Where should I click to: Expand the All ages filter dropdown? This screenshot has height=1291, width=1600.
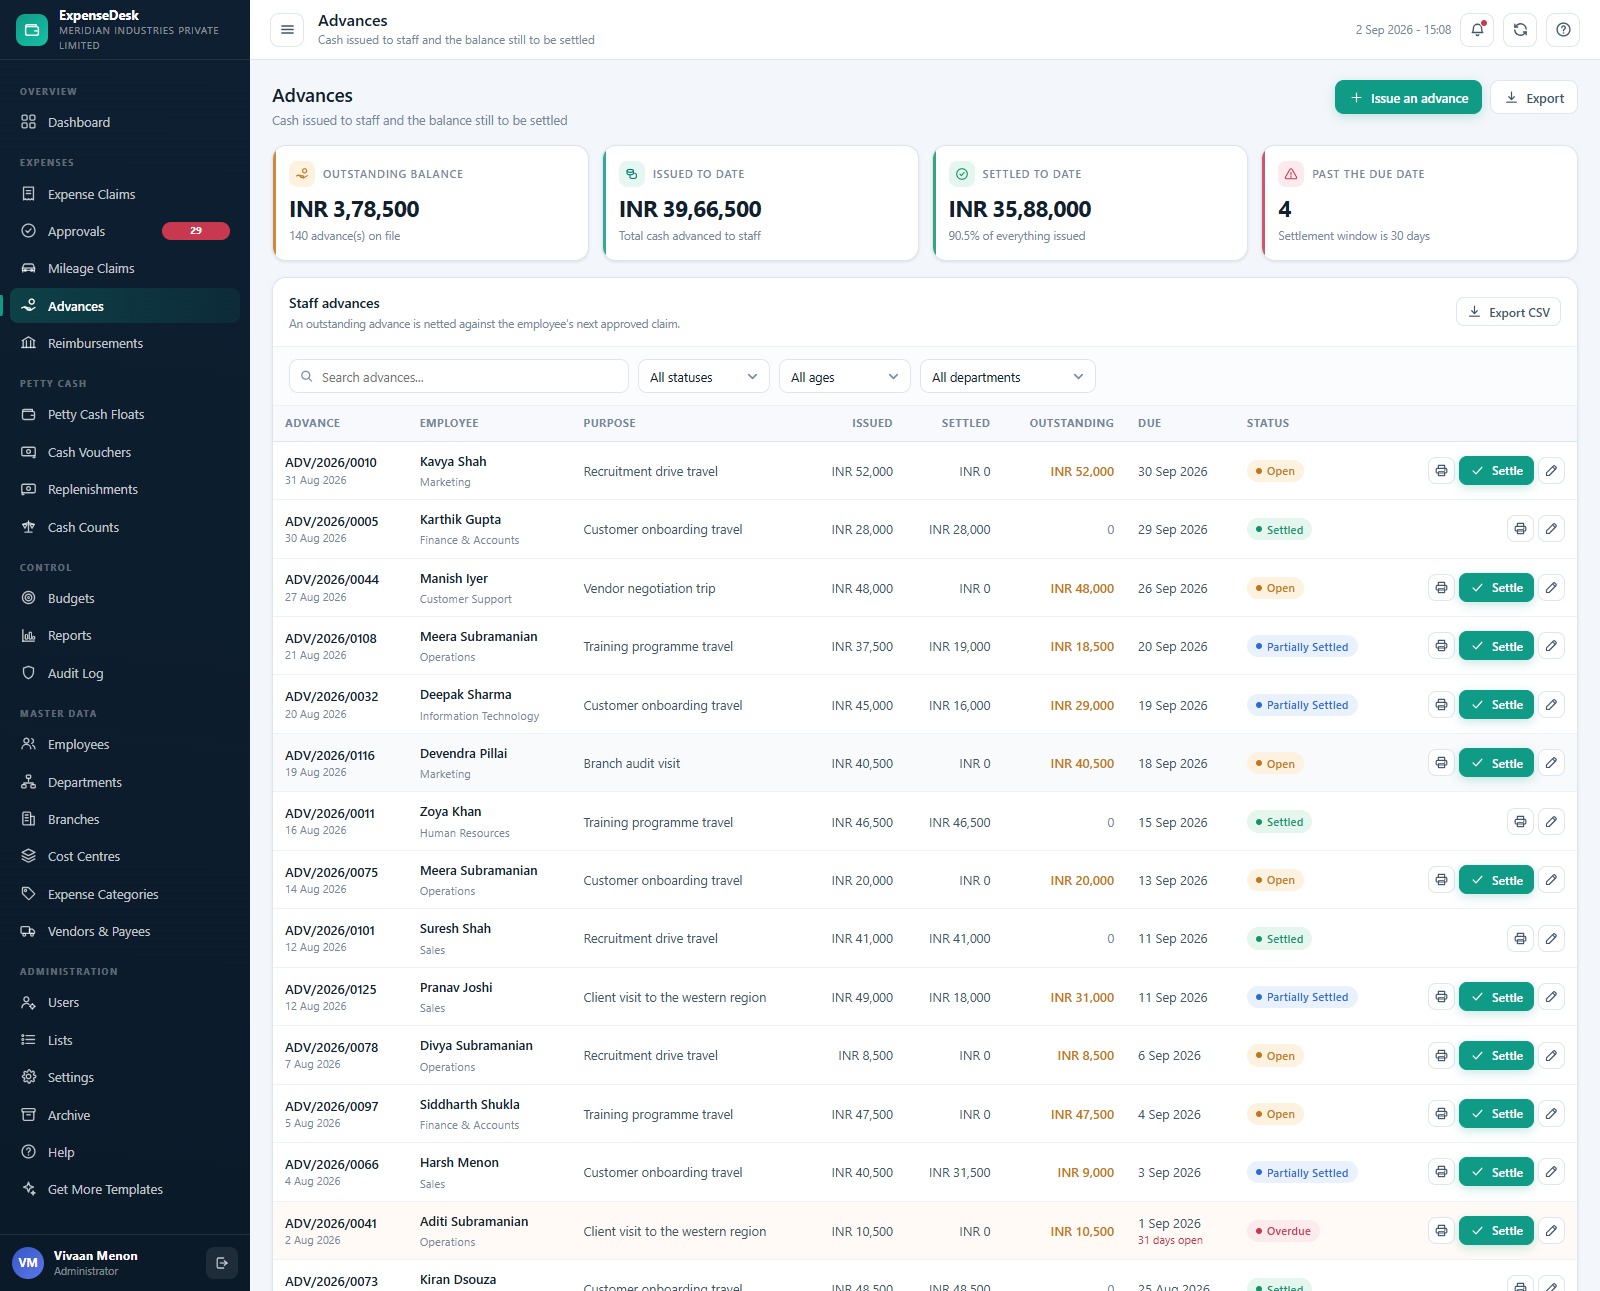point(845,377)
